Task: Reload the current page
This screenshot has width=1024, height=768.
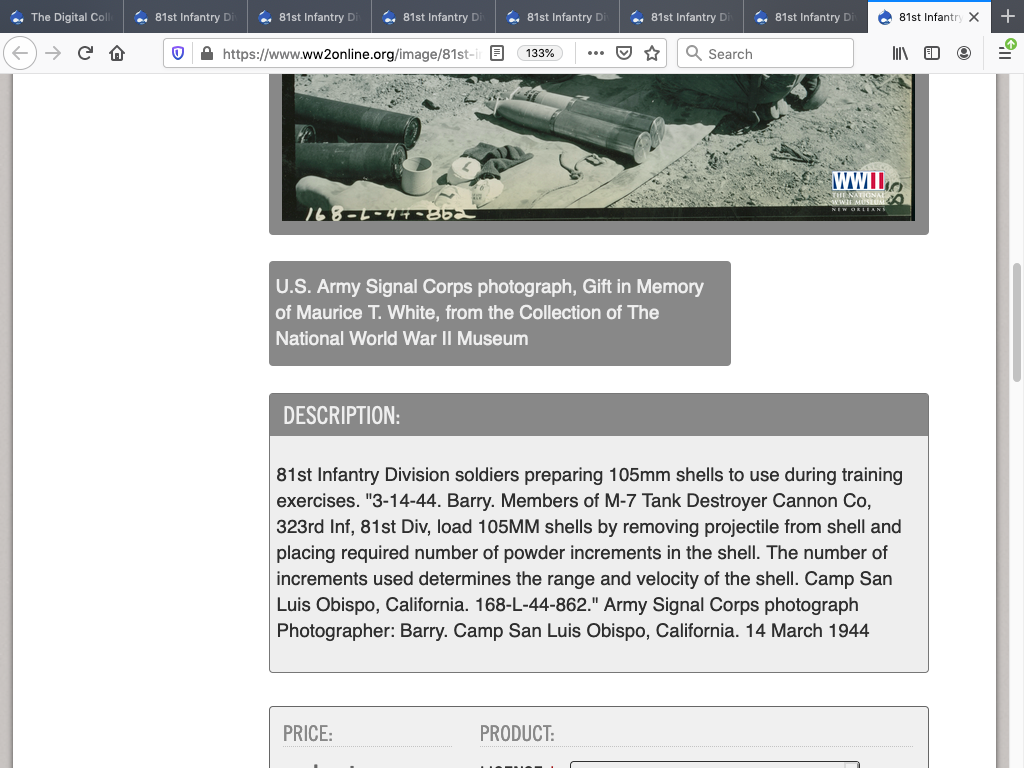Action: coord(85,53)
